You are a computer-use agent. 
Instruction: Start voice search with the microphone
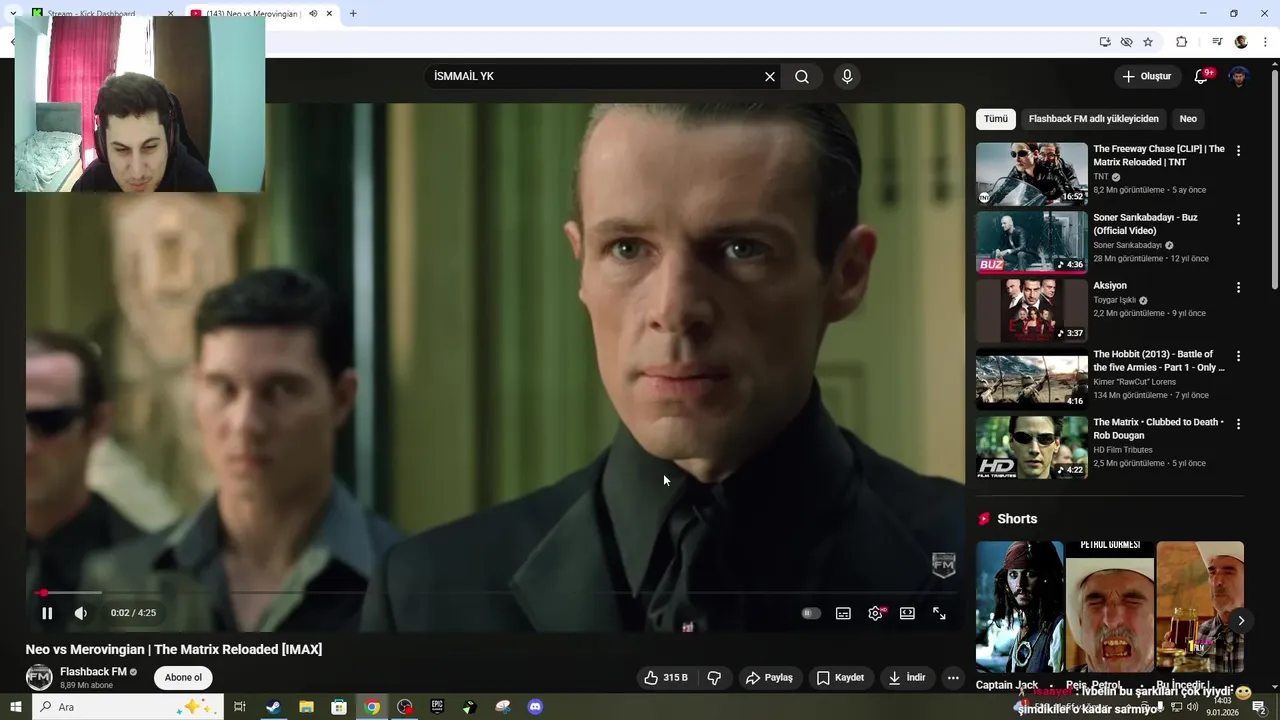pyautogui.click(x=847, y=77)
